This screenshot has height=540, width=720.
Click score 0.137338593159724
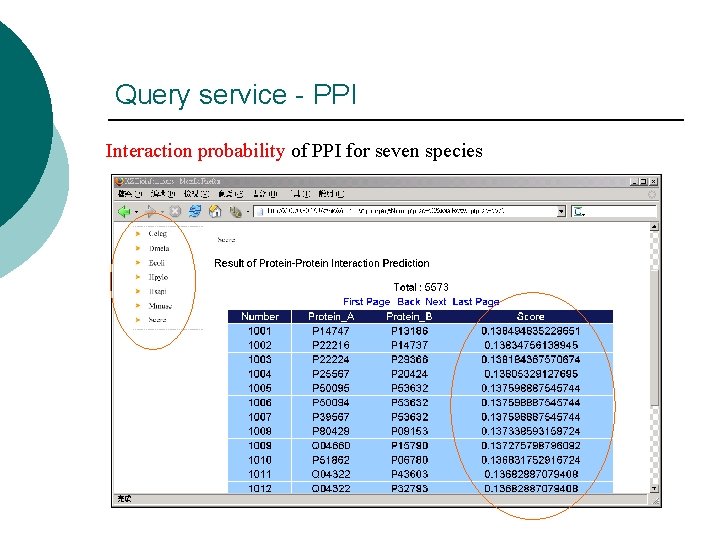coord(531,432)
